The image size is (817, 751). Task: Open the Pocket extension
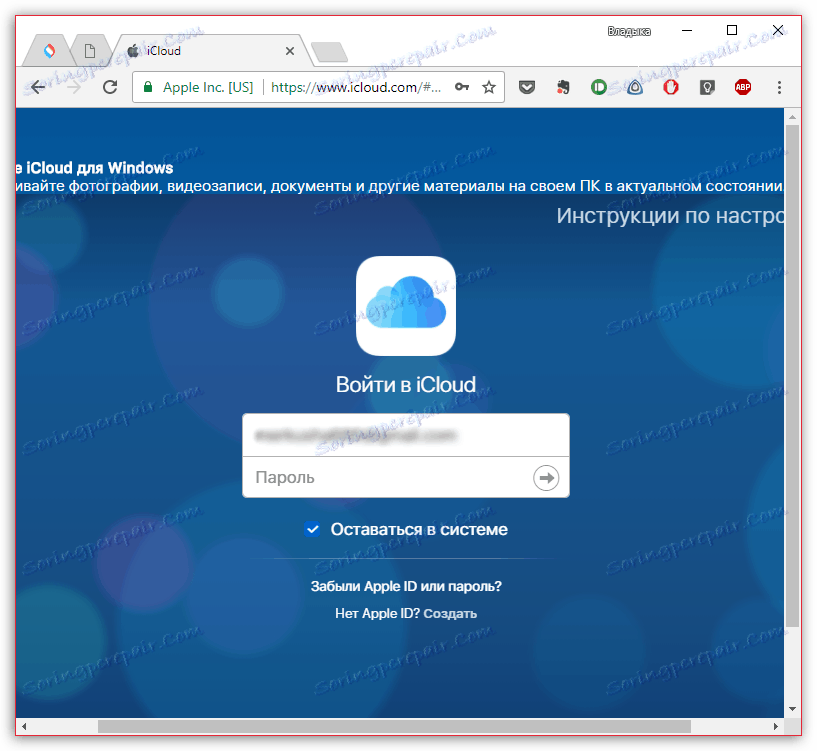(x=527, y=87)
